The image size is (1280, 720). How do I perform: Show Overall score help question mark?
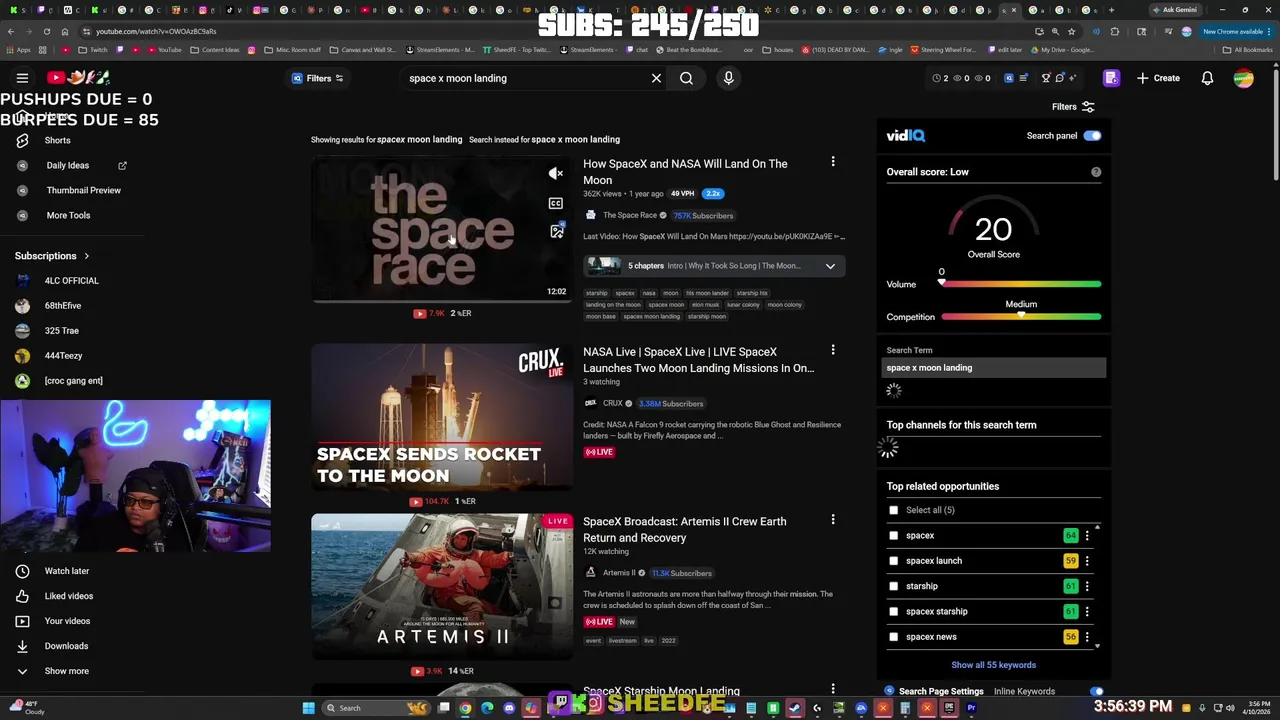point(1096,172)
